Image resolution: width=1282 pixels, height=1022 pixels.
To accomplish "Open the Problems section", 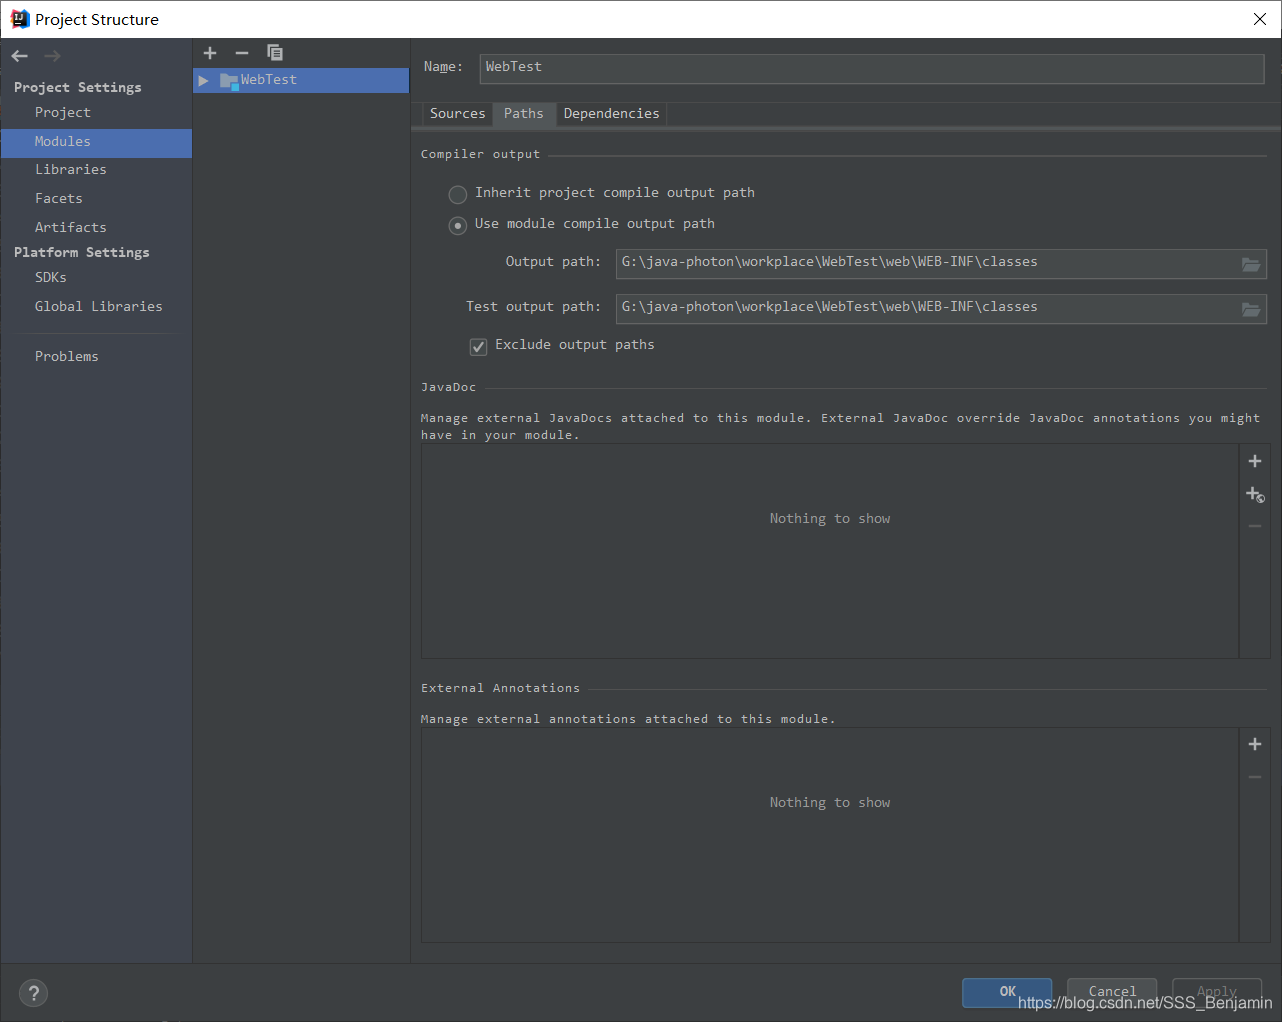I will (67, 357).
